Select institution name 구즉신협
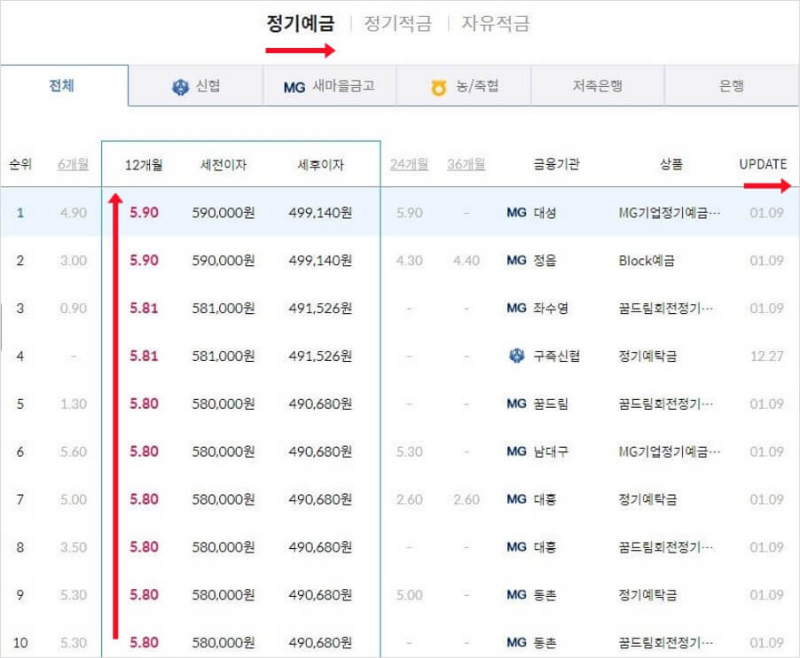This screenshot has width=800, height=658. coord(557,356)
